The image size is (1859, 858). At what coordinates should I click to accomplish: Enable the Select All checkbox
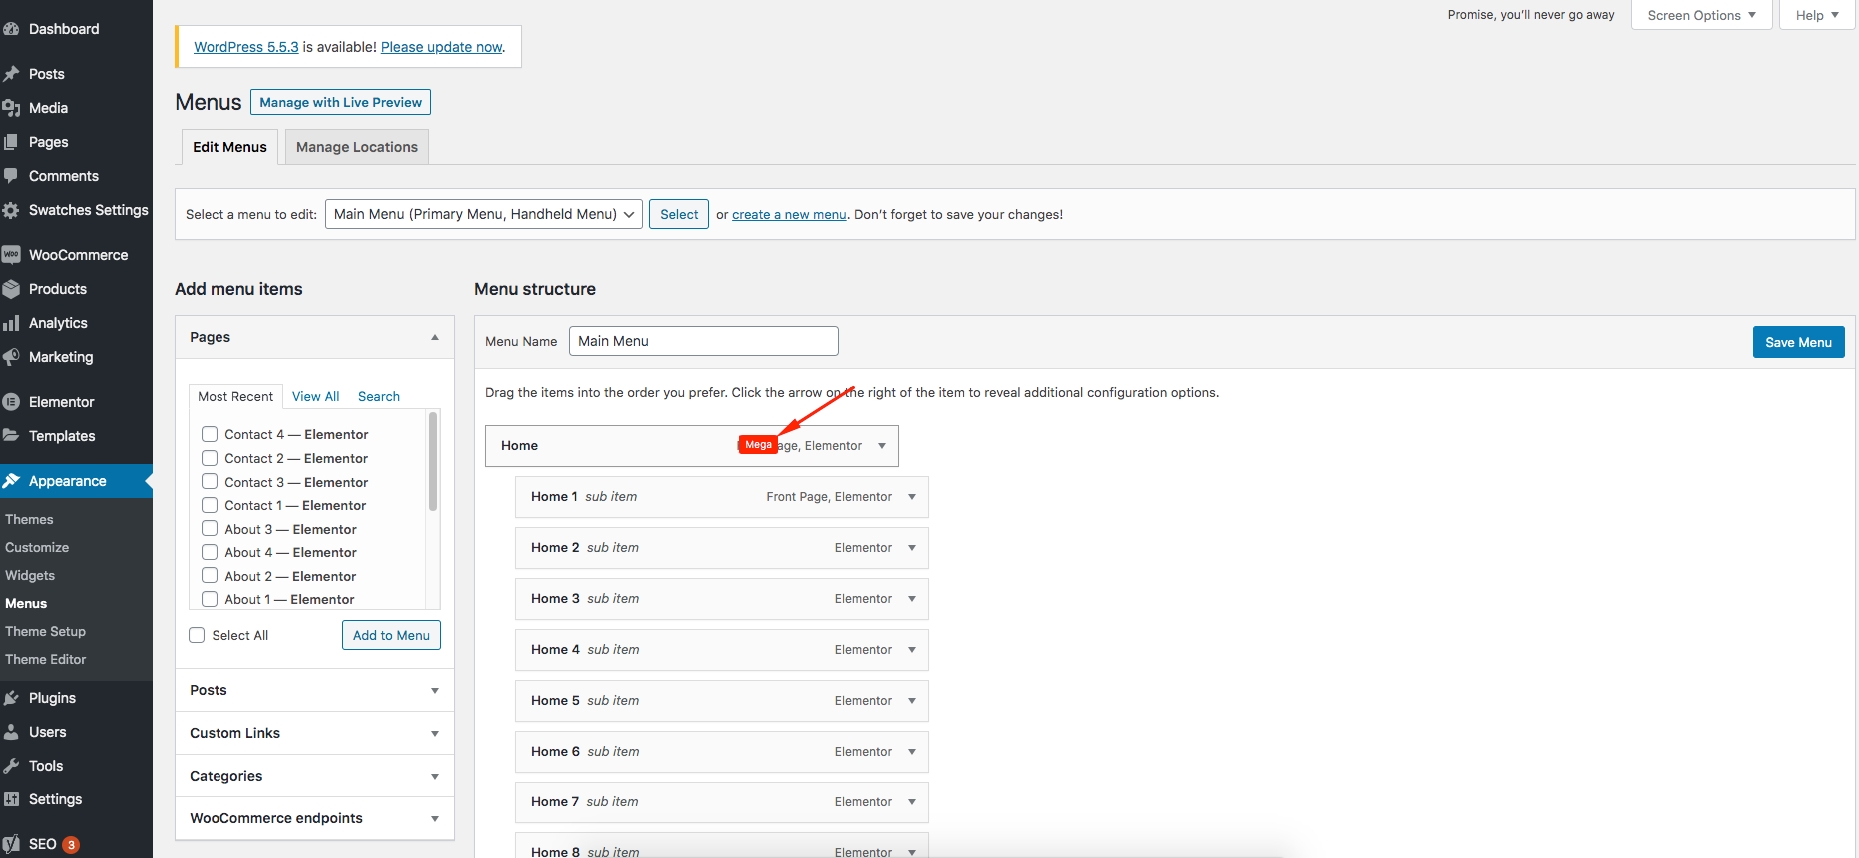198,635
